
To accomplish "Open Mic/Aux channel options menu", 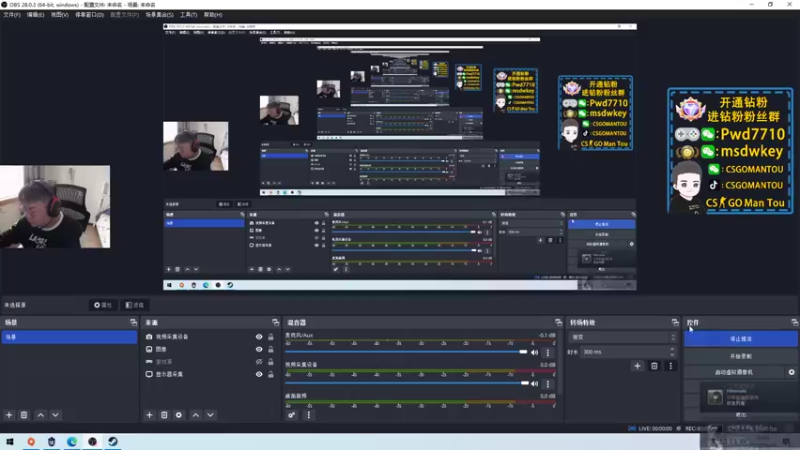I will click(x=548, y=353).
